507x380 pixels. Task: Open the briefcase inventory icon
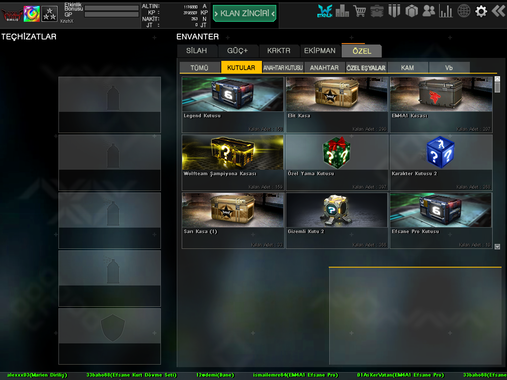point(377,11)
